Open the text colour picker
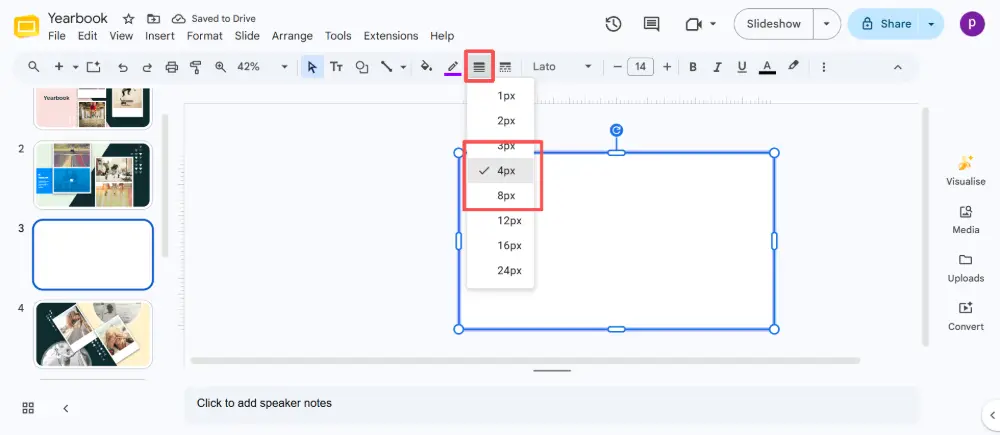The image size is (1000, 435). tap(767, 67)
